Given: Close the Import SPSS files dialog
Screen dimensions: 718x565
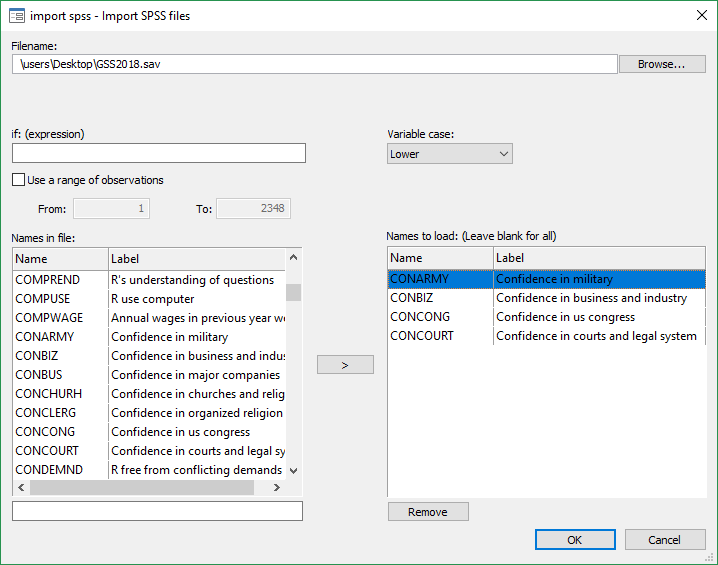Looking at the screenshot, I should 702,15.
